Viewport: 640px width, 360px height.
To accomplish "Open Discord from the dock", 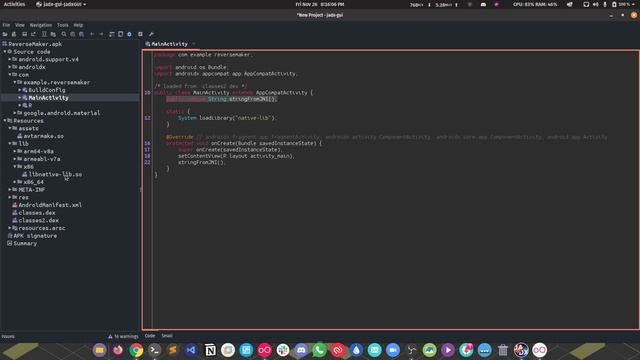I will [301, 350].
